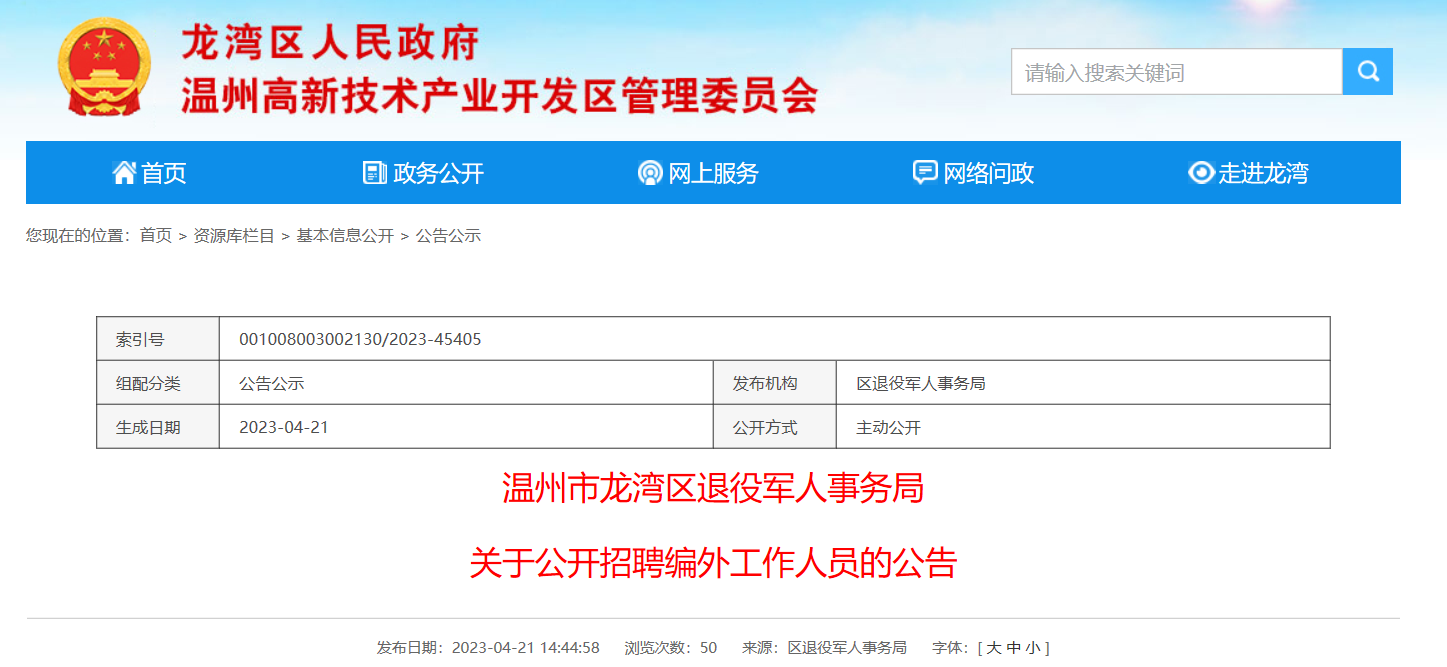Screen dimensions: 1447x667
Task: Click the eye icon beside 走进龙湾
Action: pos(1201,173)
